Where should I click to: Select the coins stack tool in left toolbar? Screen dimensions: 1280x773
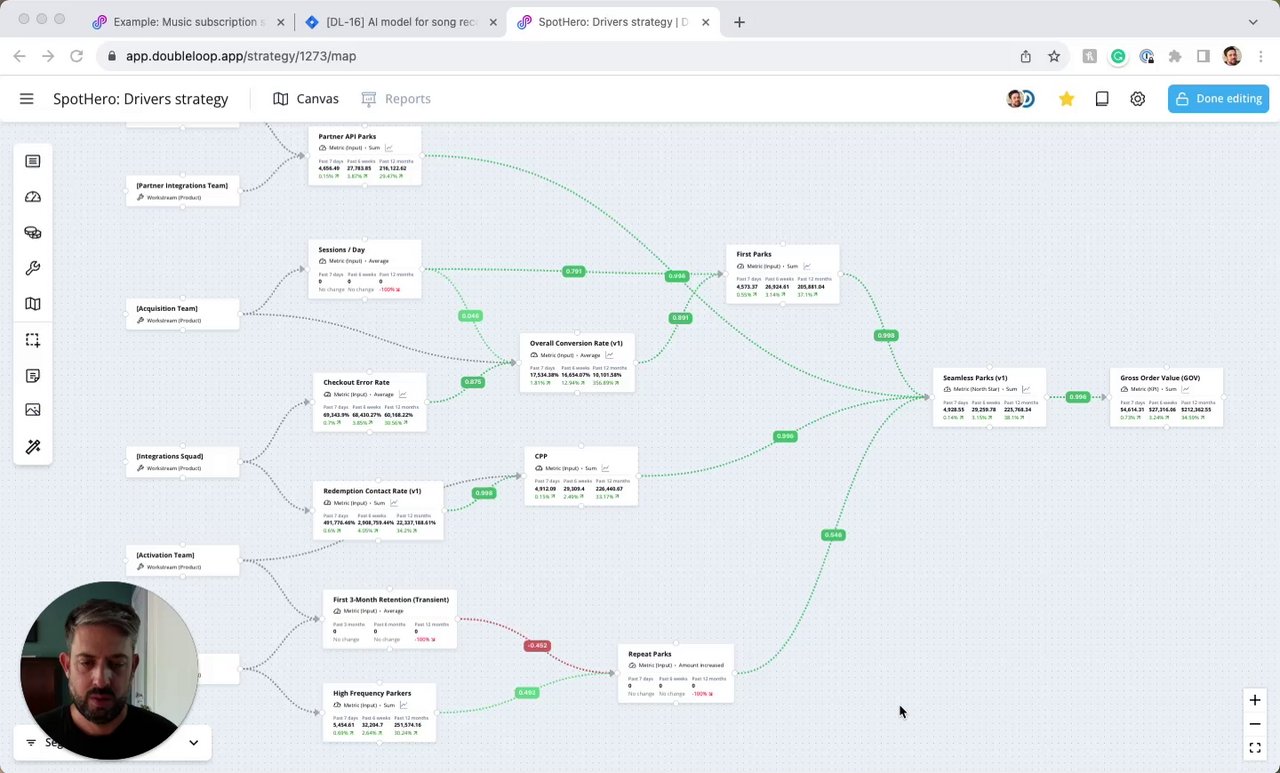33,233
